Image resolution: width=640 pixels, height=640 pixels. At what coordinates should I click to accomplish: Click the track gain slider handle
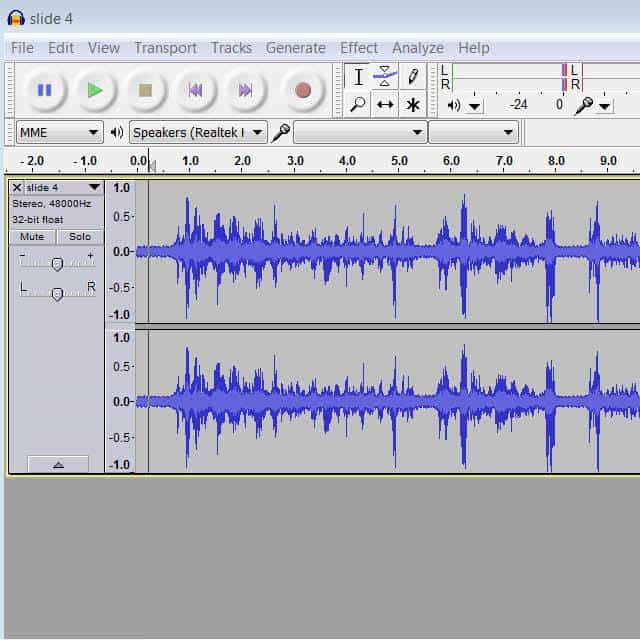tap(57, 264)
